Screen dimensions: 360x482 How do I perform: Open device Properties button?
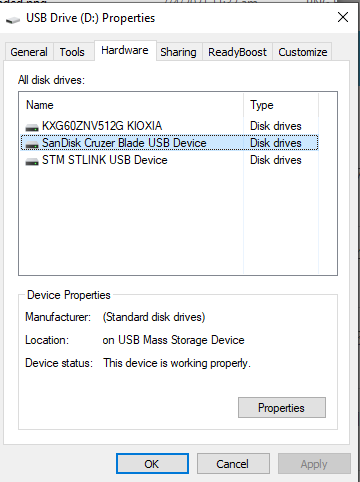tap(282, 408)
